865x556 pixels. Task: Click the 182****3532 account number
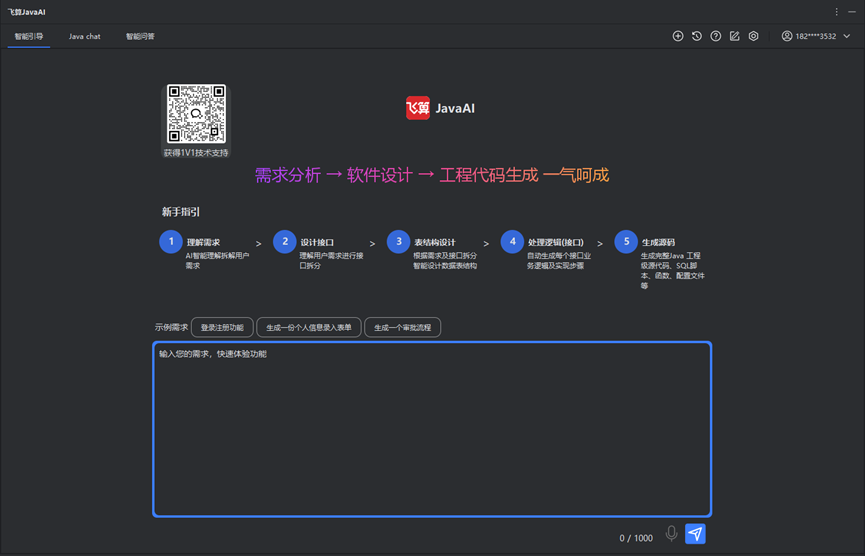(x=815, y=36)
